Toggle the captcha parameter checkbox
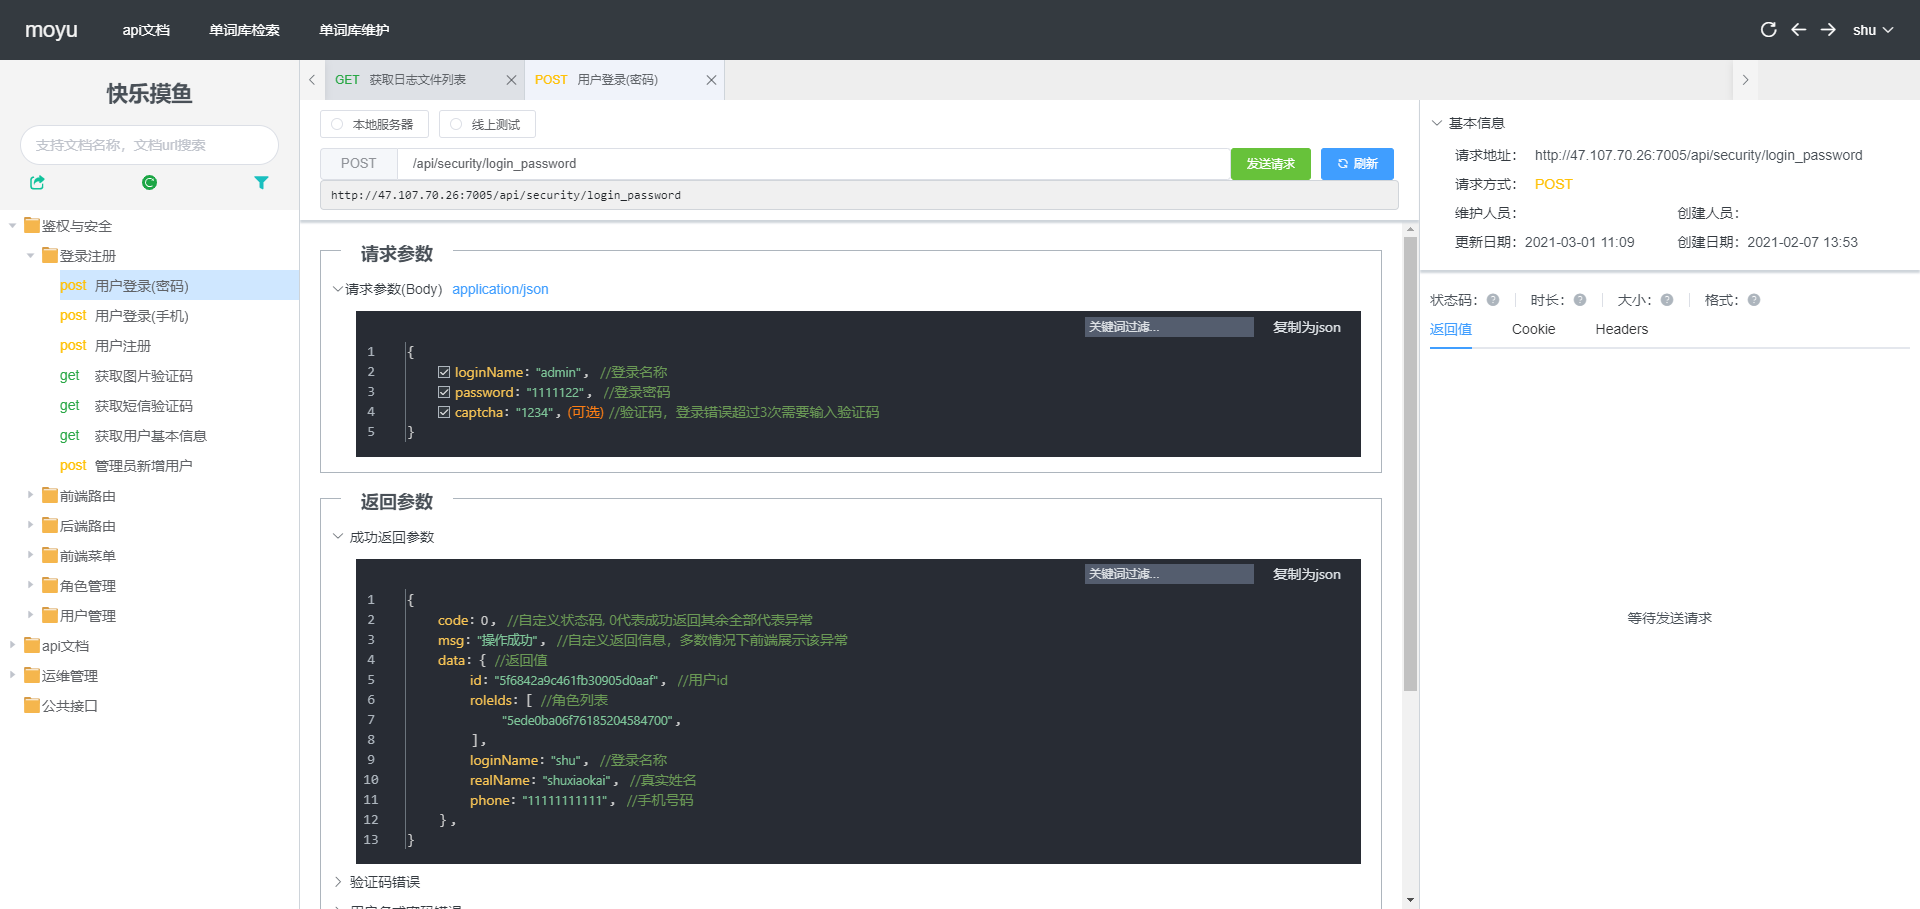The height and width of the screenshot is (909, 1920). pos(444,412)
